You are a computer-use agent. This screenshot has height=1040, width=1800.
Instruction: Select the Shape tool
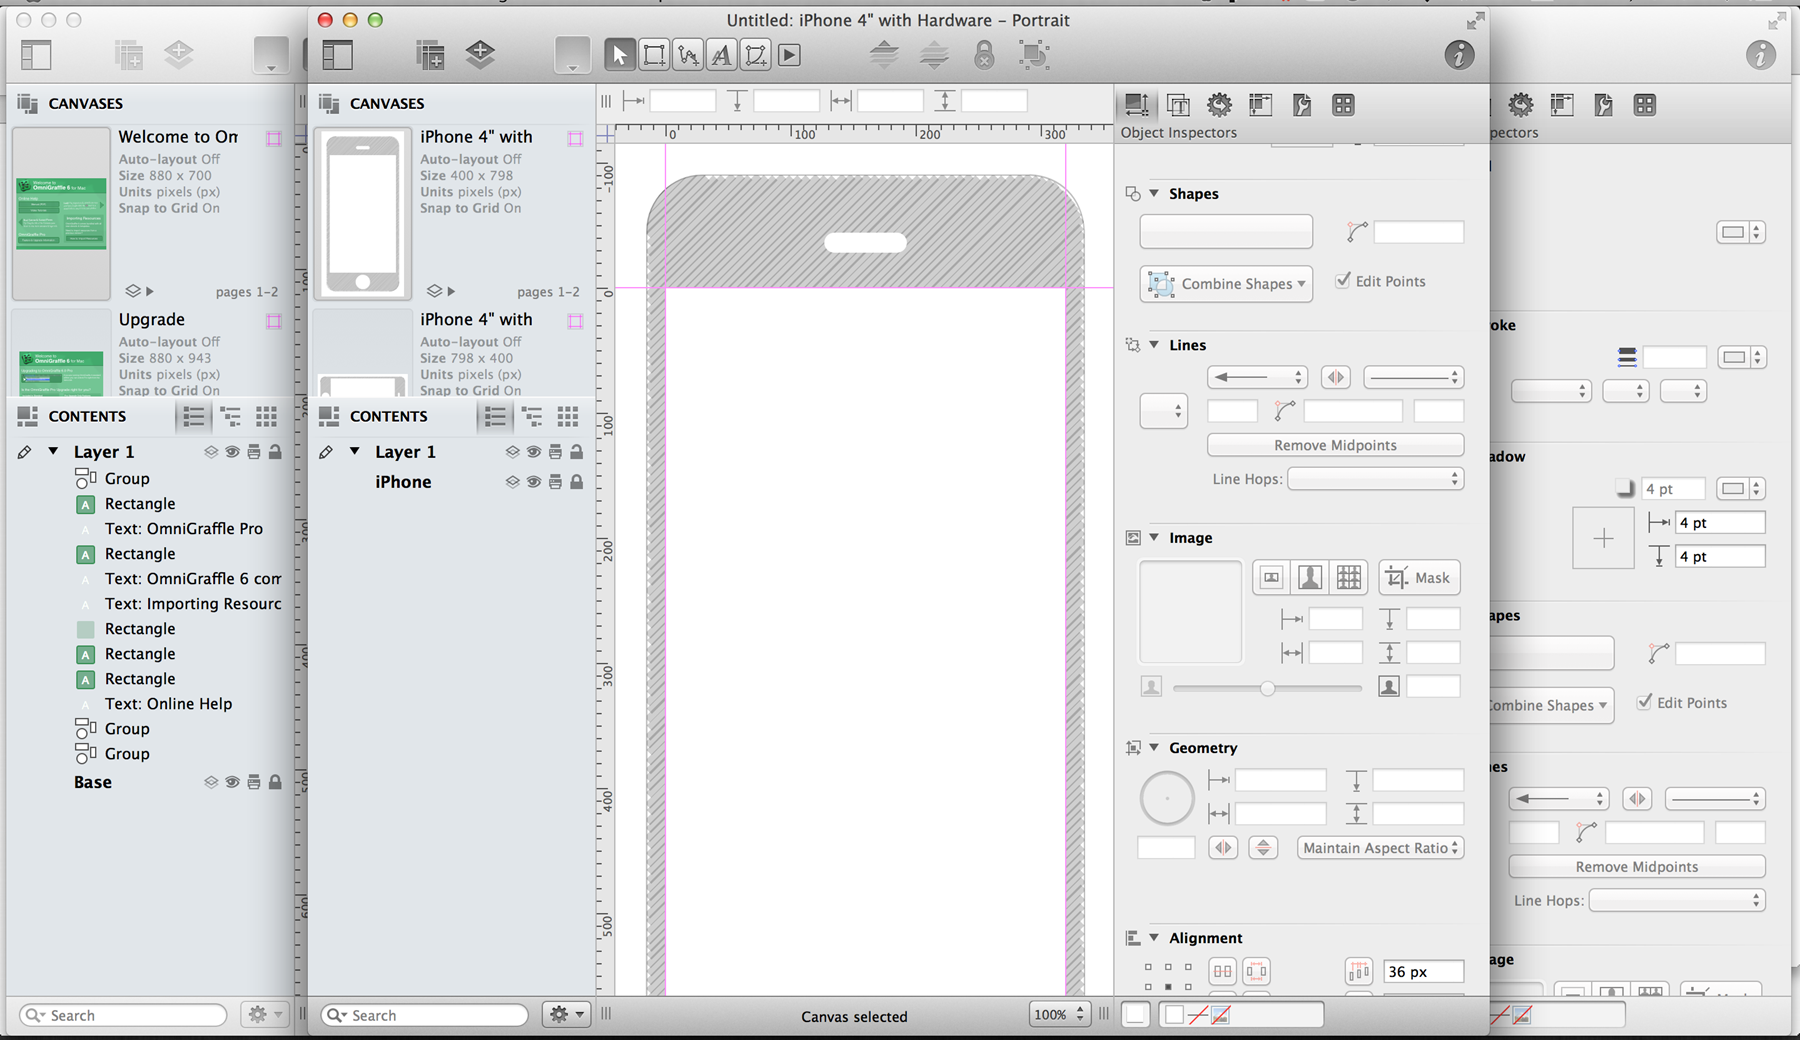coord(654,55)
